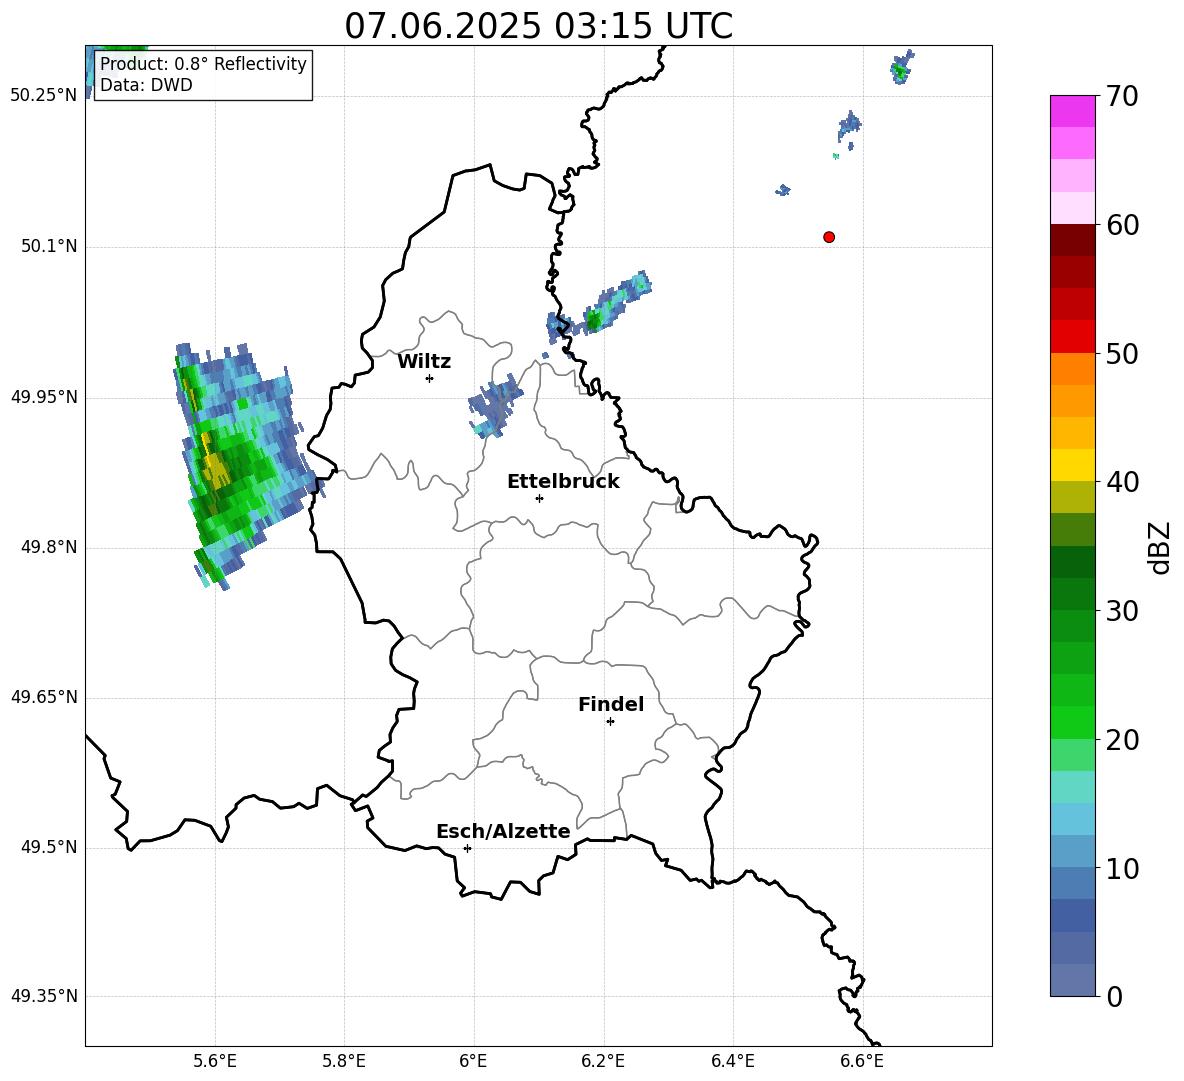Click the 'Product: 0.8° Reflectivity' legend text
The width and height of the screenshot is (1184, 1081).
(x=203, y=63)
